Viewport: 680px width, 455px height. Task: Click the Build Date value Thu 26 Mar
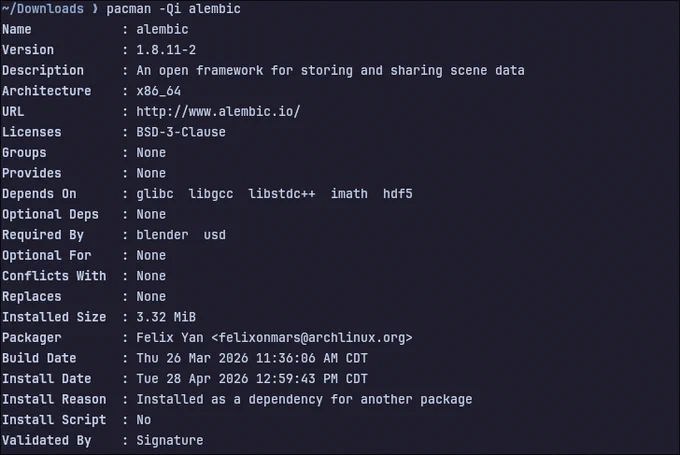252,358
